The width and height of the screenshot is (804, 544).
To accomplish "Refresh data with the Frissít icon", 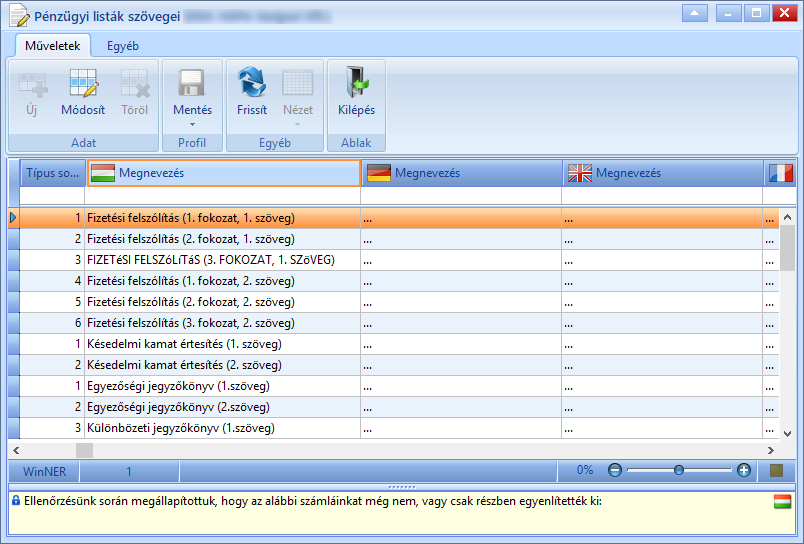I will pyautogui.click(x=251, y=83).
